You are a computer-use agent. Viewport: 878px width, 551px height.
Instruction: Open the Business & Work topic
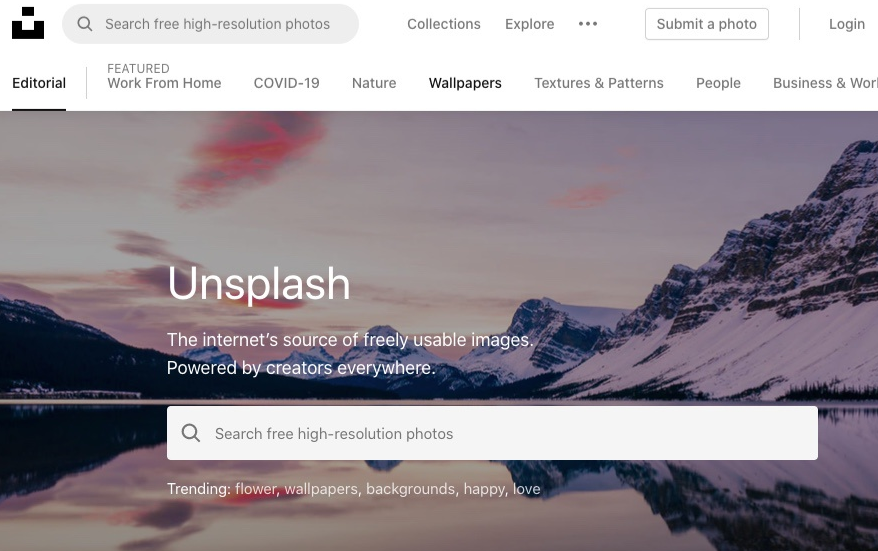tap(825, 83)
